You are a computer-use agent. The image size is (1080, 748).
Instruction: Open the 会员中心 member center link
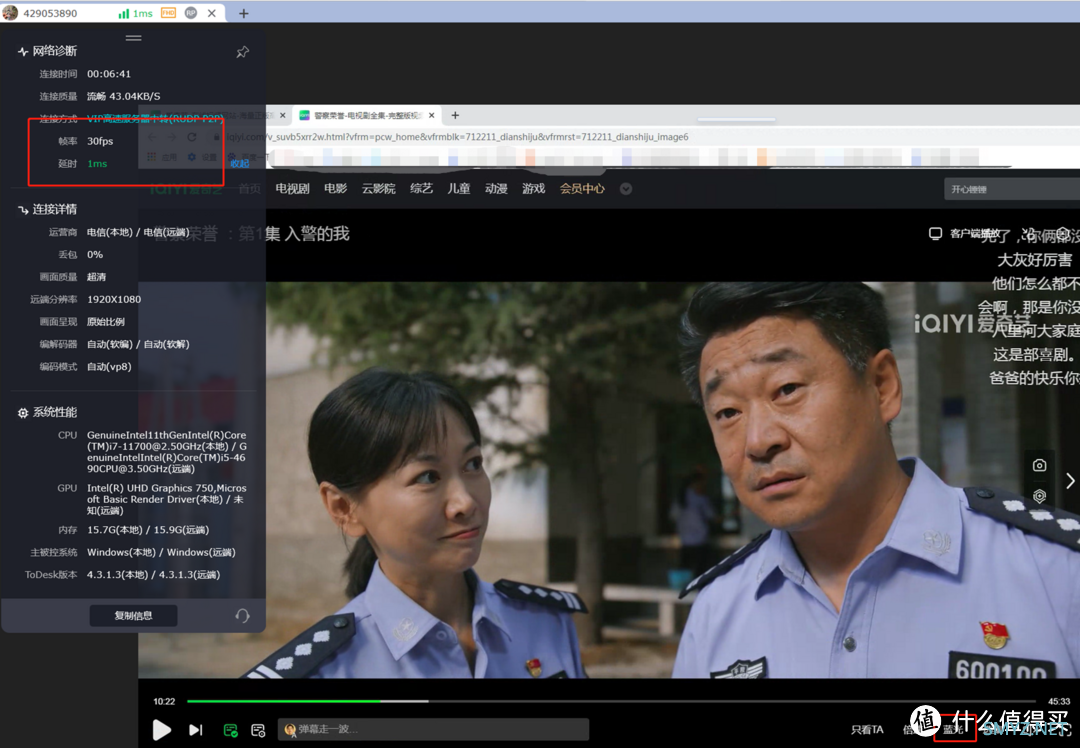(582, 189)
